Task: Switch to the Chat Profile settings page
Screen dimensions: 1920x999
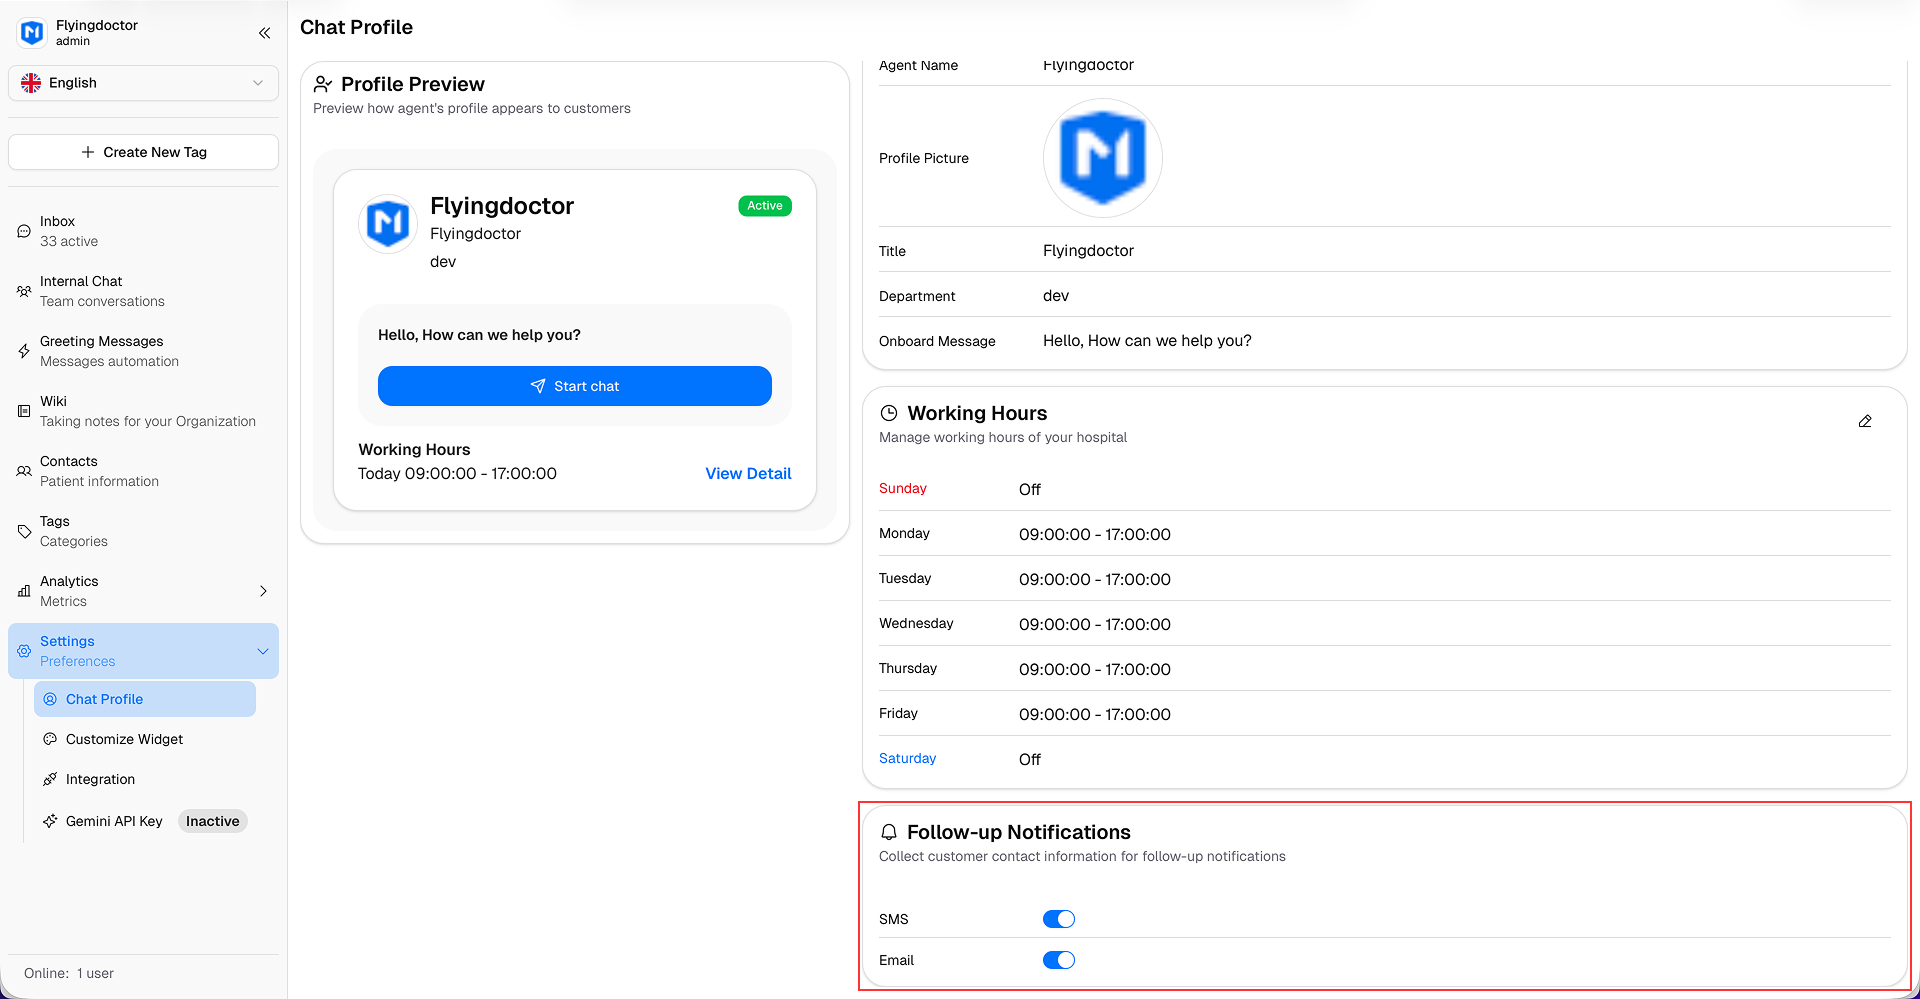Action: [104, 699]
